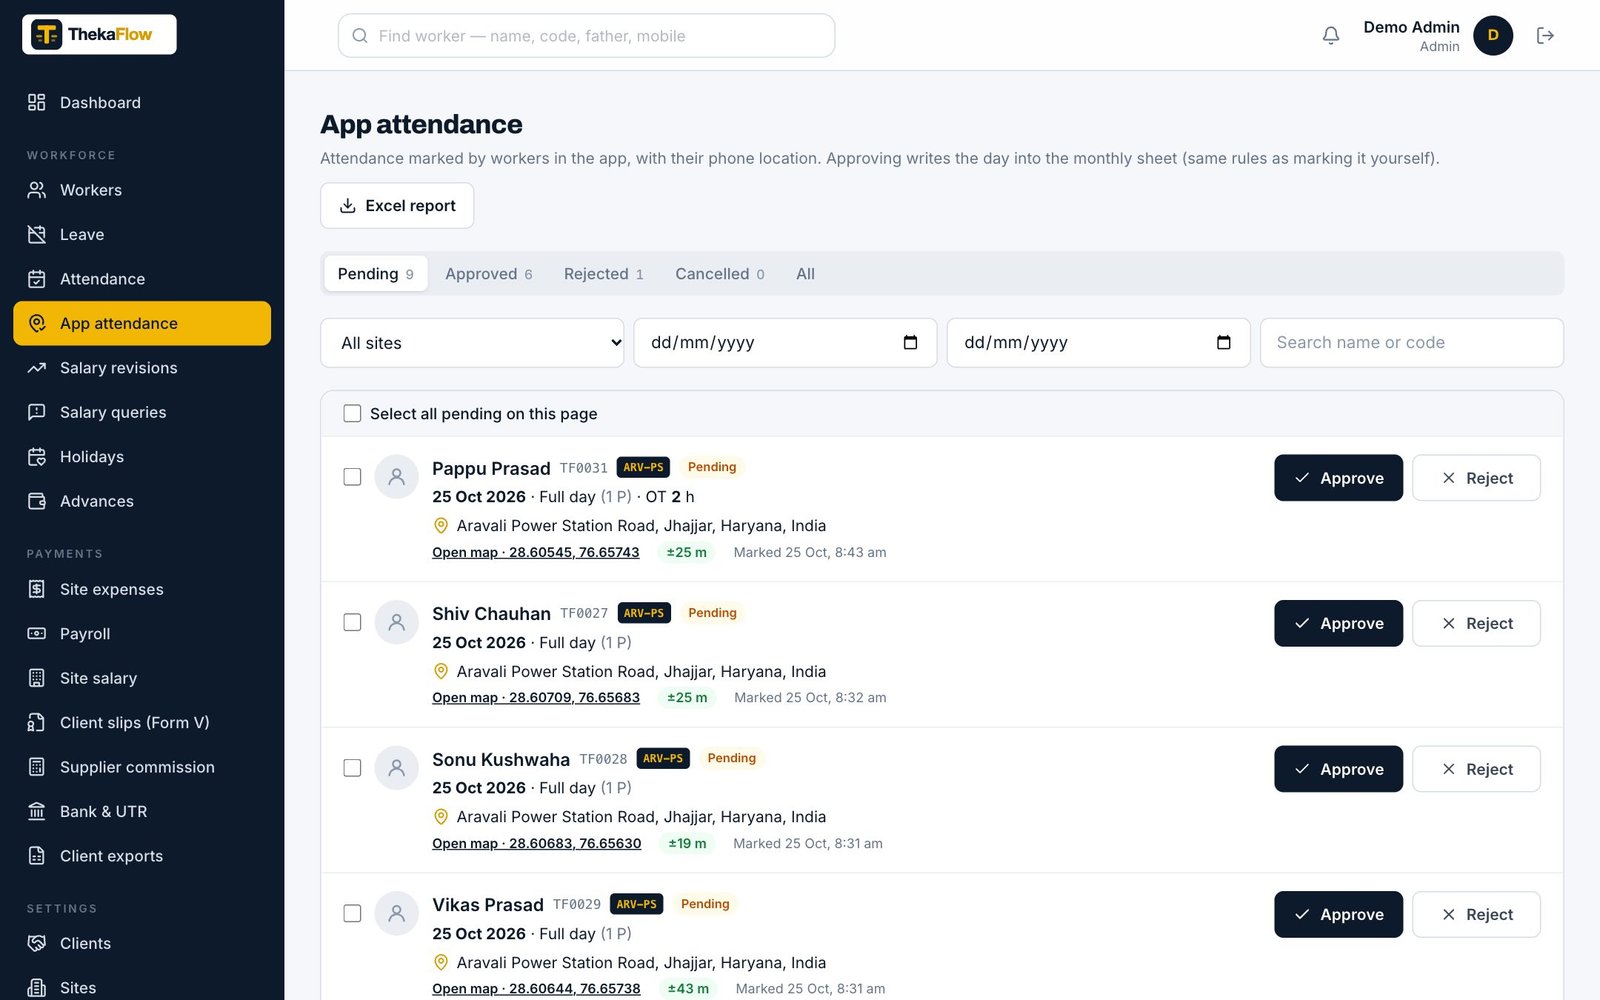Open map link 28.60545, 76.65743

click(535, 552)
